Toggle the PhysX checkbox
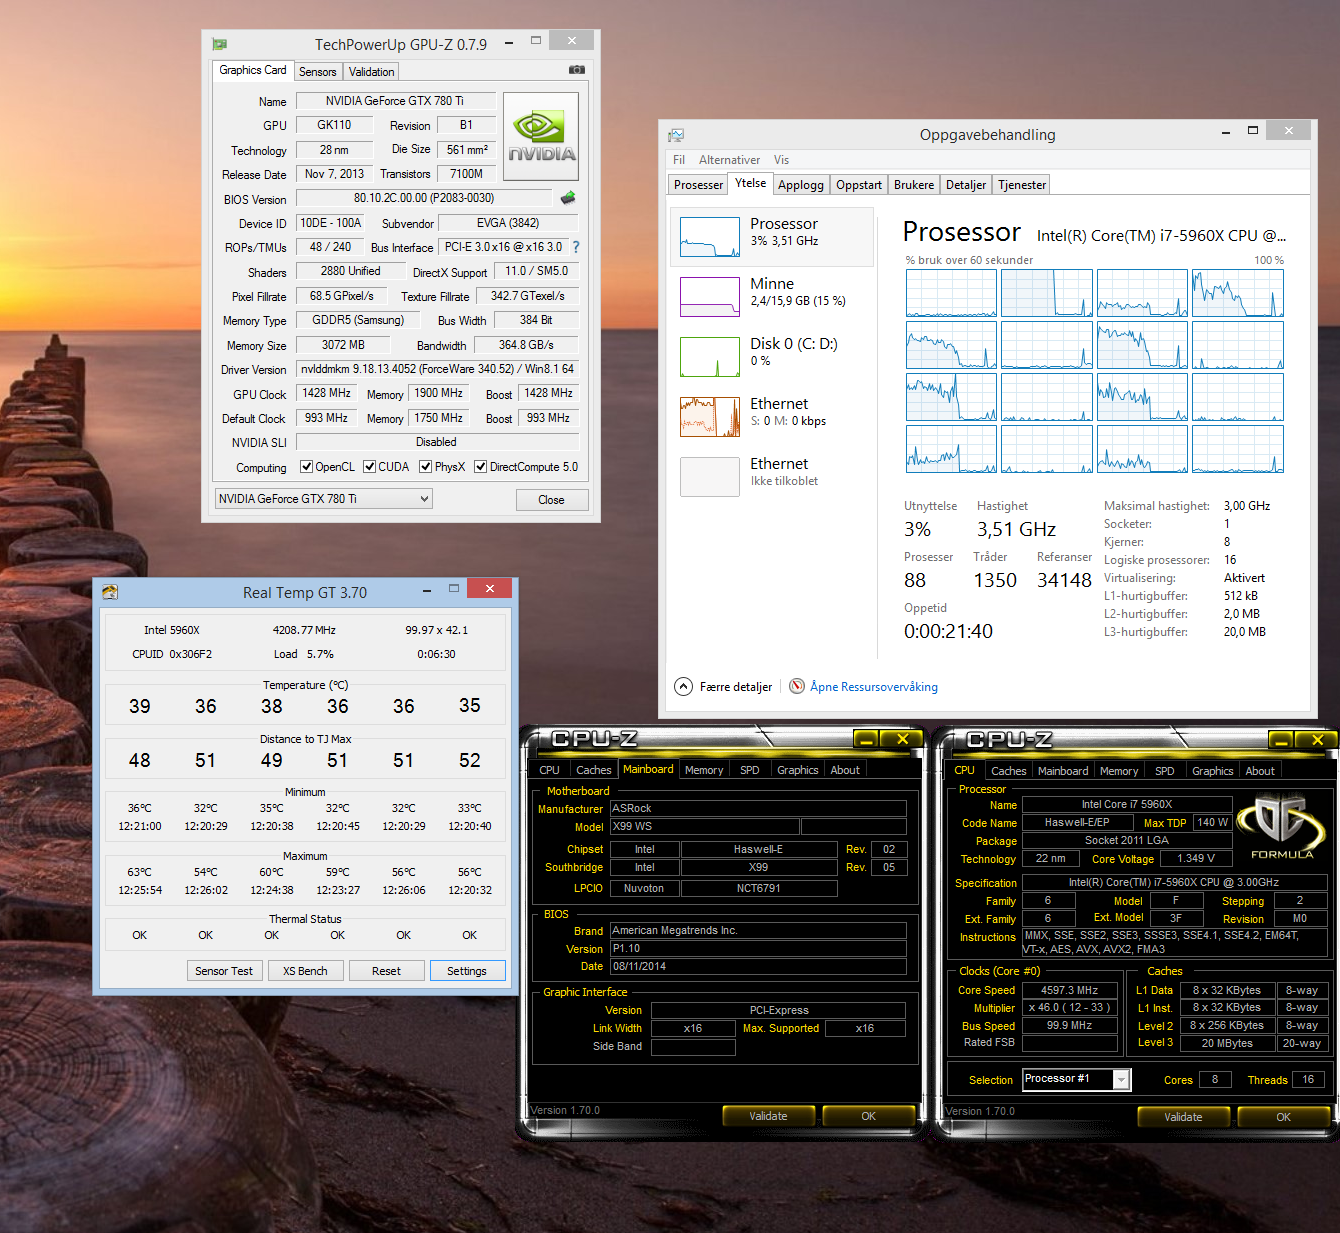The height and width of the screenshot is (1233, 1340). coord(425,467)
